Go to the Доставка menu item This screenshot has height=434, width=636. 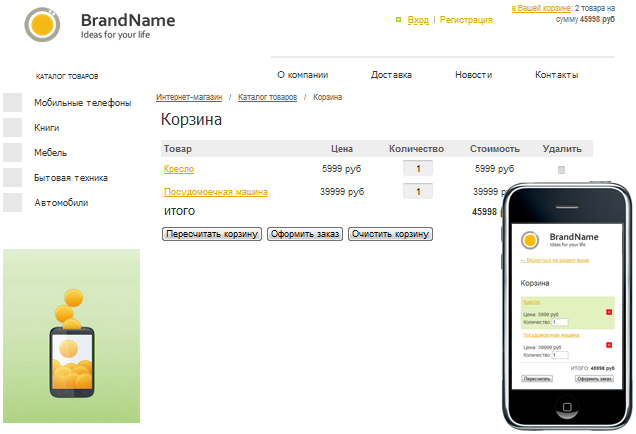click(x=391, y=75)
